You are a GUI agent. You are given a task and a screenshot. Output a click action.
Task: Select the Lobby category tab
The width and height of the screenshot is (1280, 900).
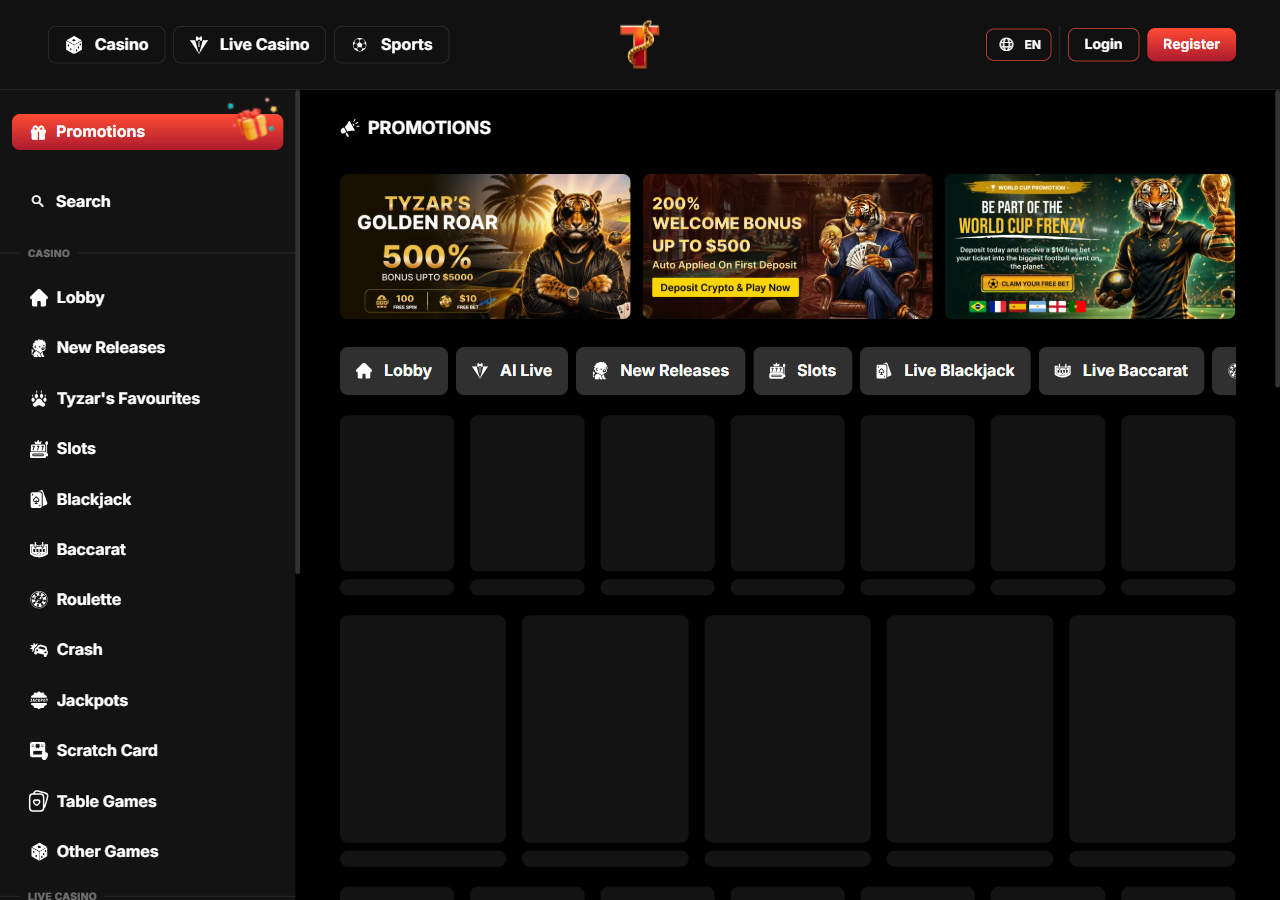click(x=394, y=371)
